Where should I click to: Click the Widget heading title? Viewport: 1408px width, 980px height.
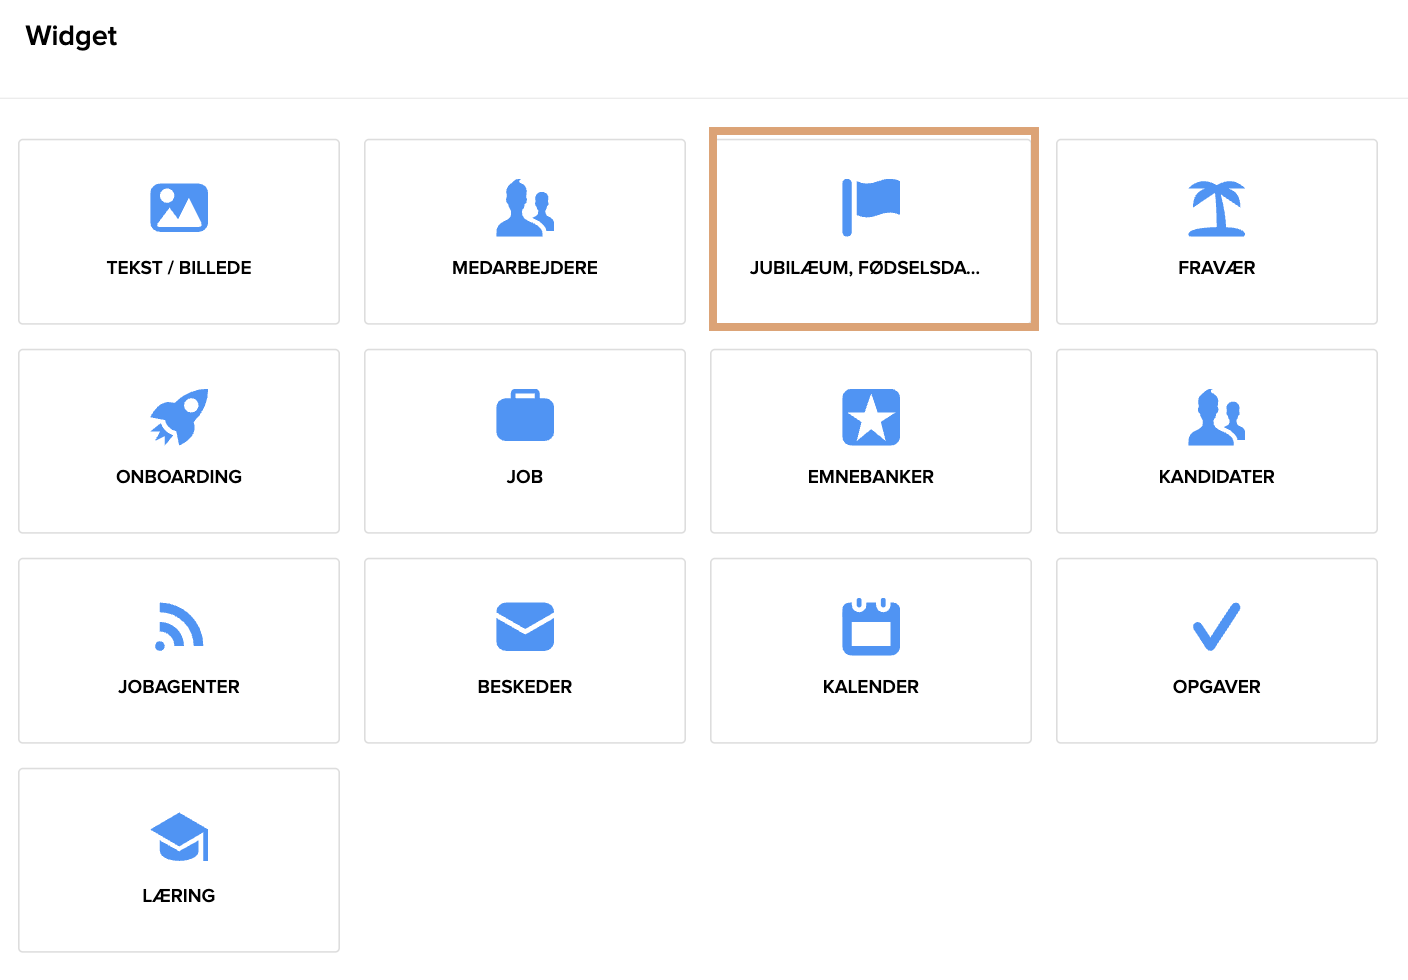[71, 36]
